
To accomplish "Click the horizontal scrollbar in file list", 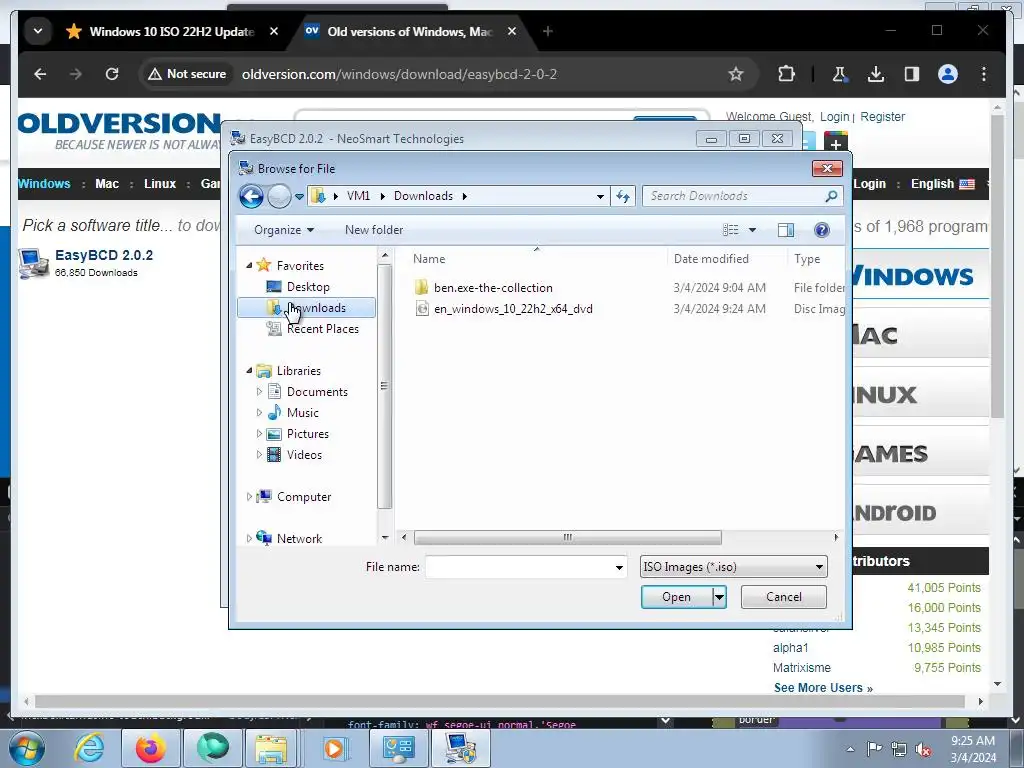I will click(x=568, y=537).
